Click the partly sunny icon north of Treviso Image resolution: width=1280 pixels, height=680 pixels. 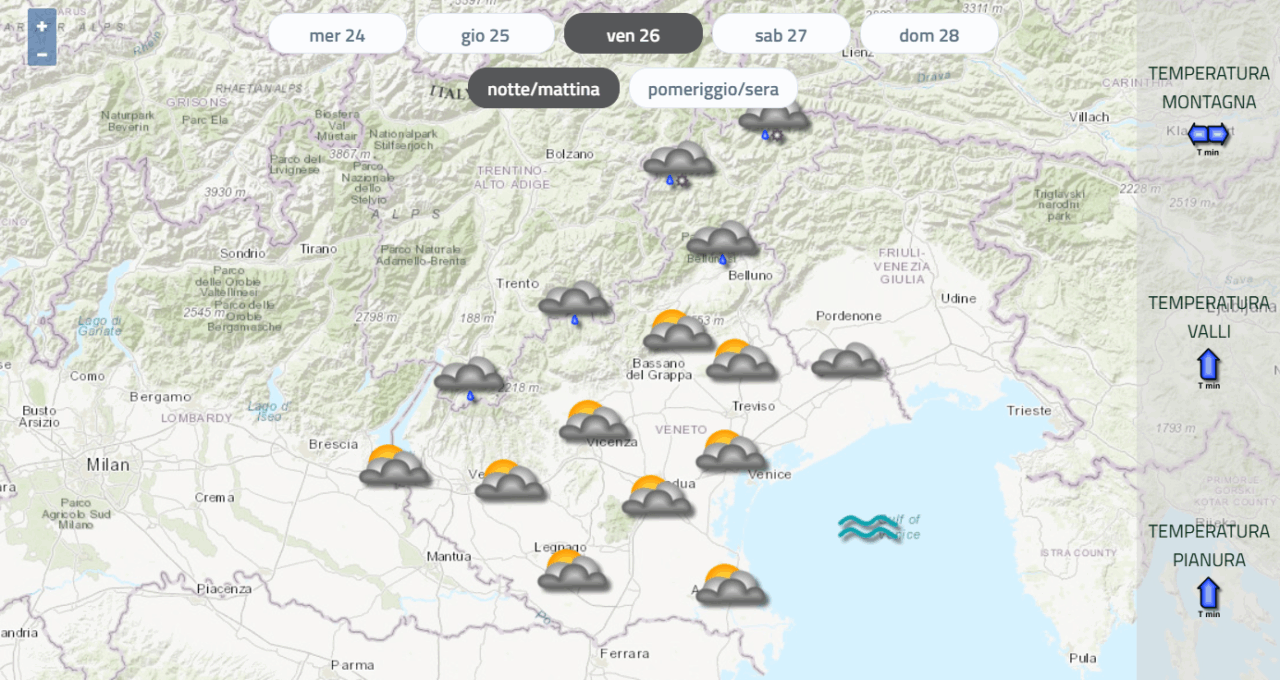tap(742, 360)
